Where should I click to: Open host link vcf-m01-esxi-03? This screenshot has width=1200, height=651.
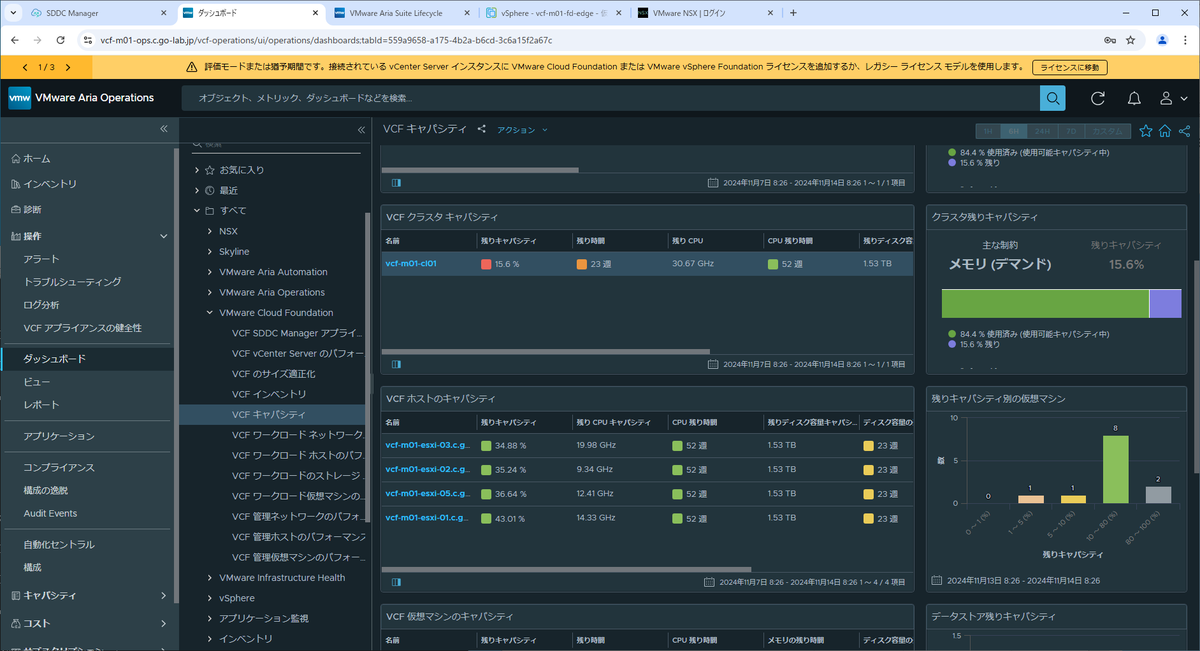(426, 445)
